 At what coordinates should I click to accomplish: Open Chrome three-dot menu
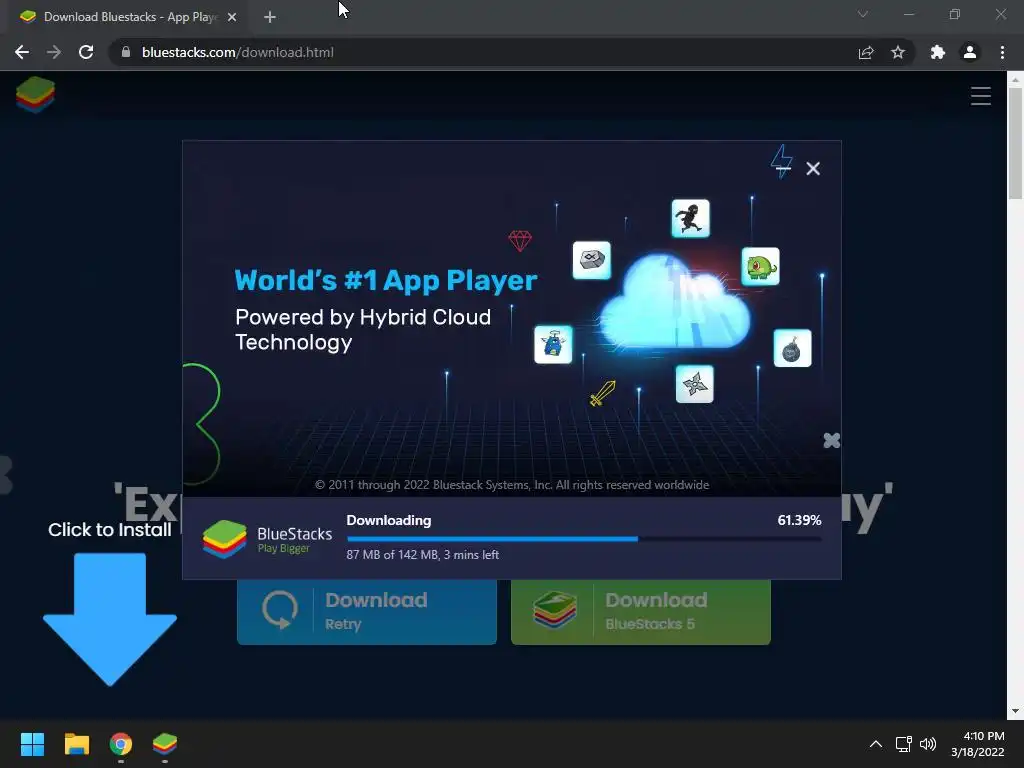[x=1002, y=52]
